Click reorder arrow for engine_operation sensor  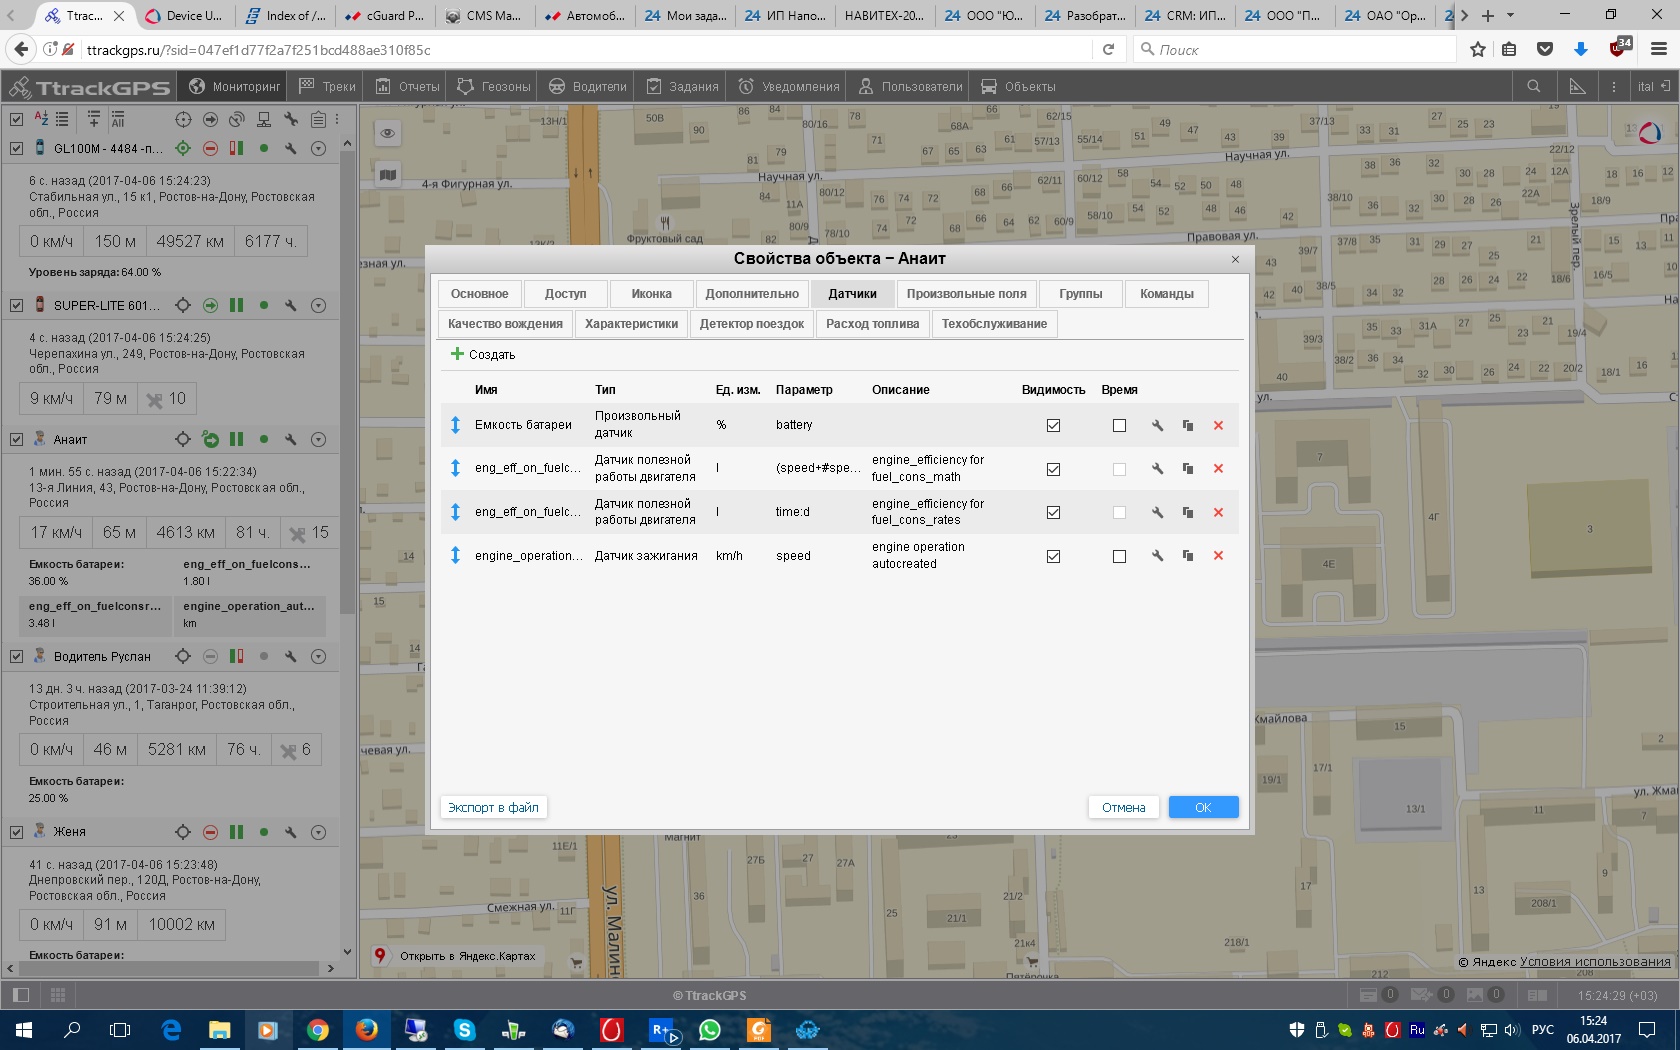pyautogui.click(x=455, y=556)
